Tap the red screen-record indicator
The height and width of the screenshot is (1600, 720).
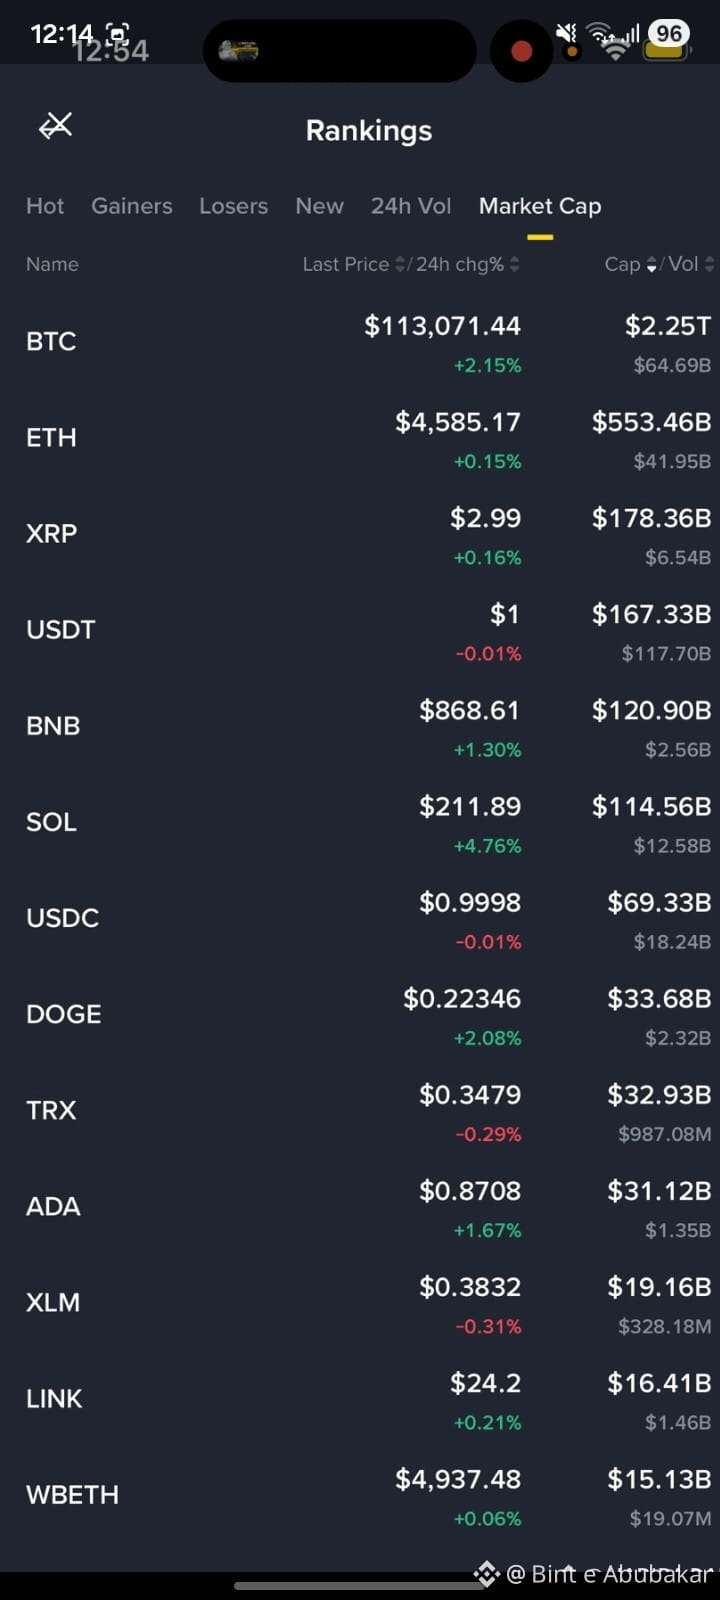521,51
